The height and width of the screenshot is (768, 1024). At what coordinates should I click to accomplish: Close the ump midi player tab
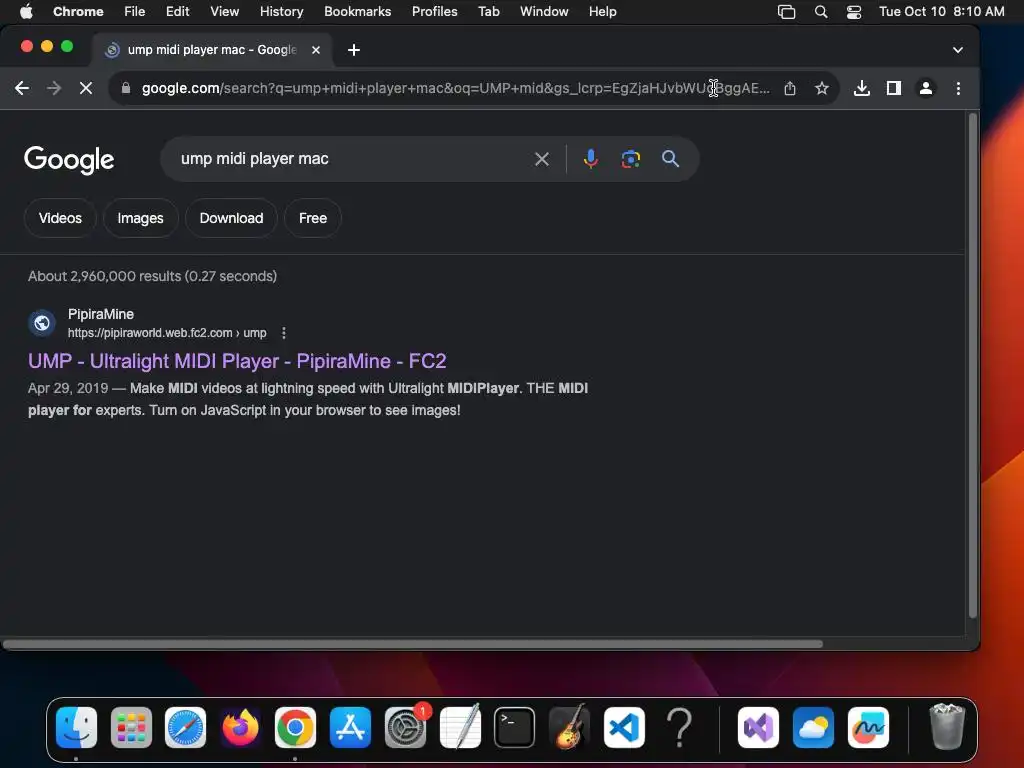coord(315,50)
